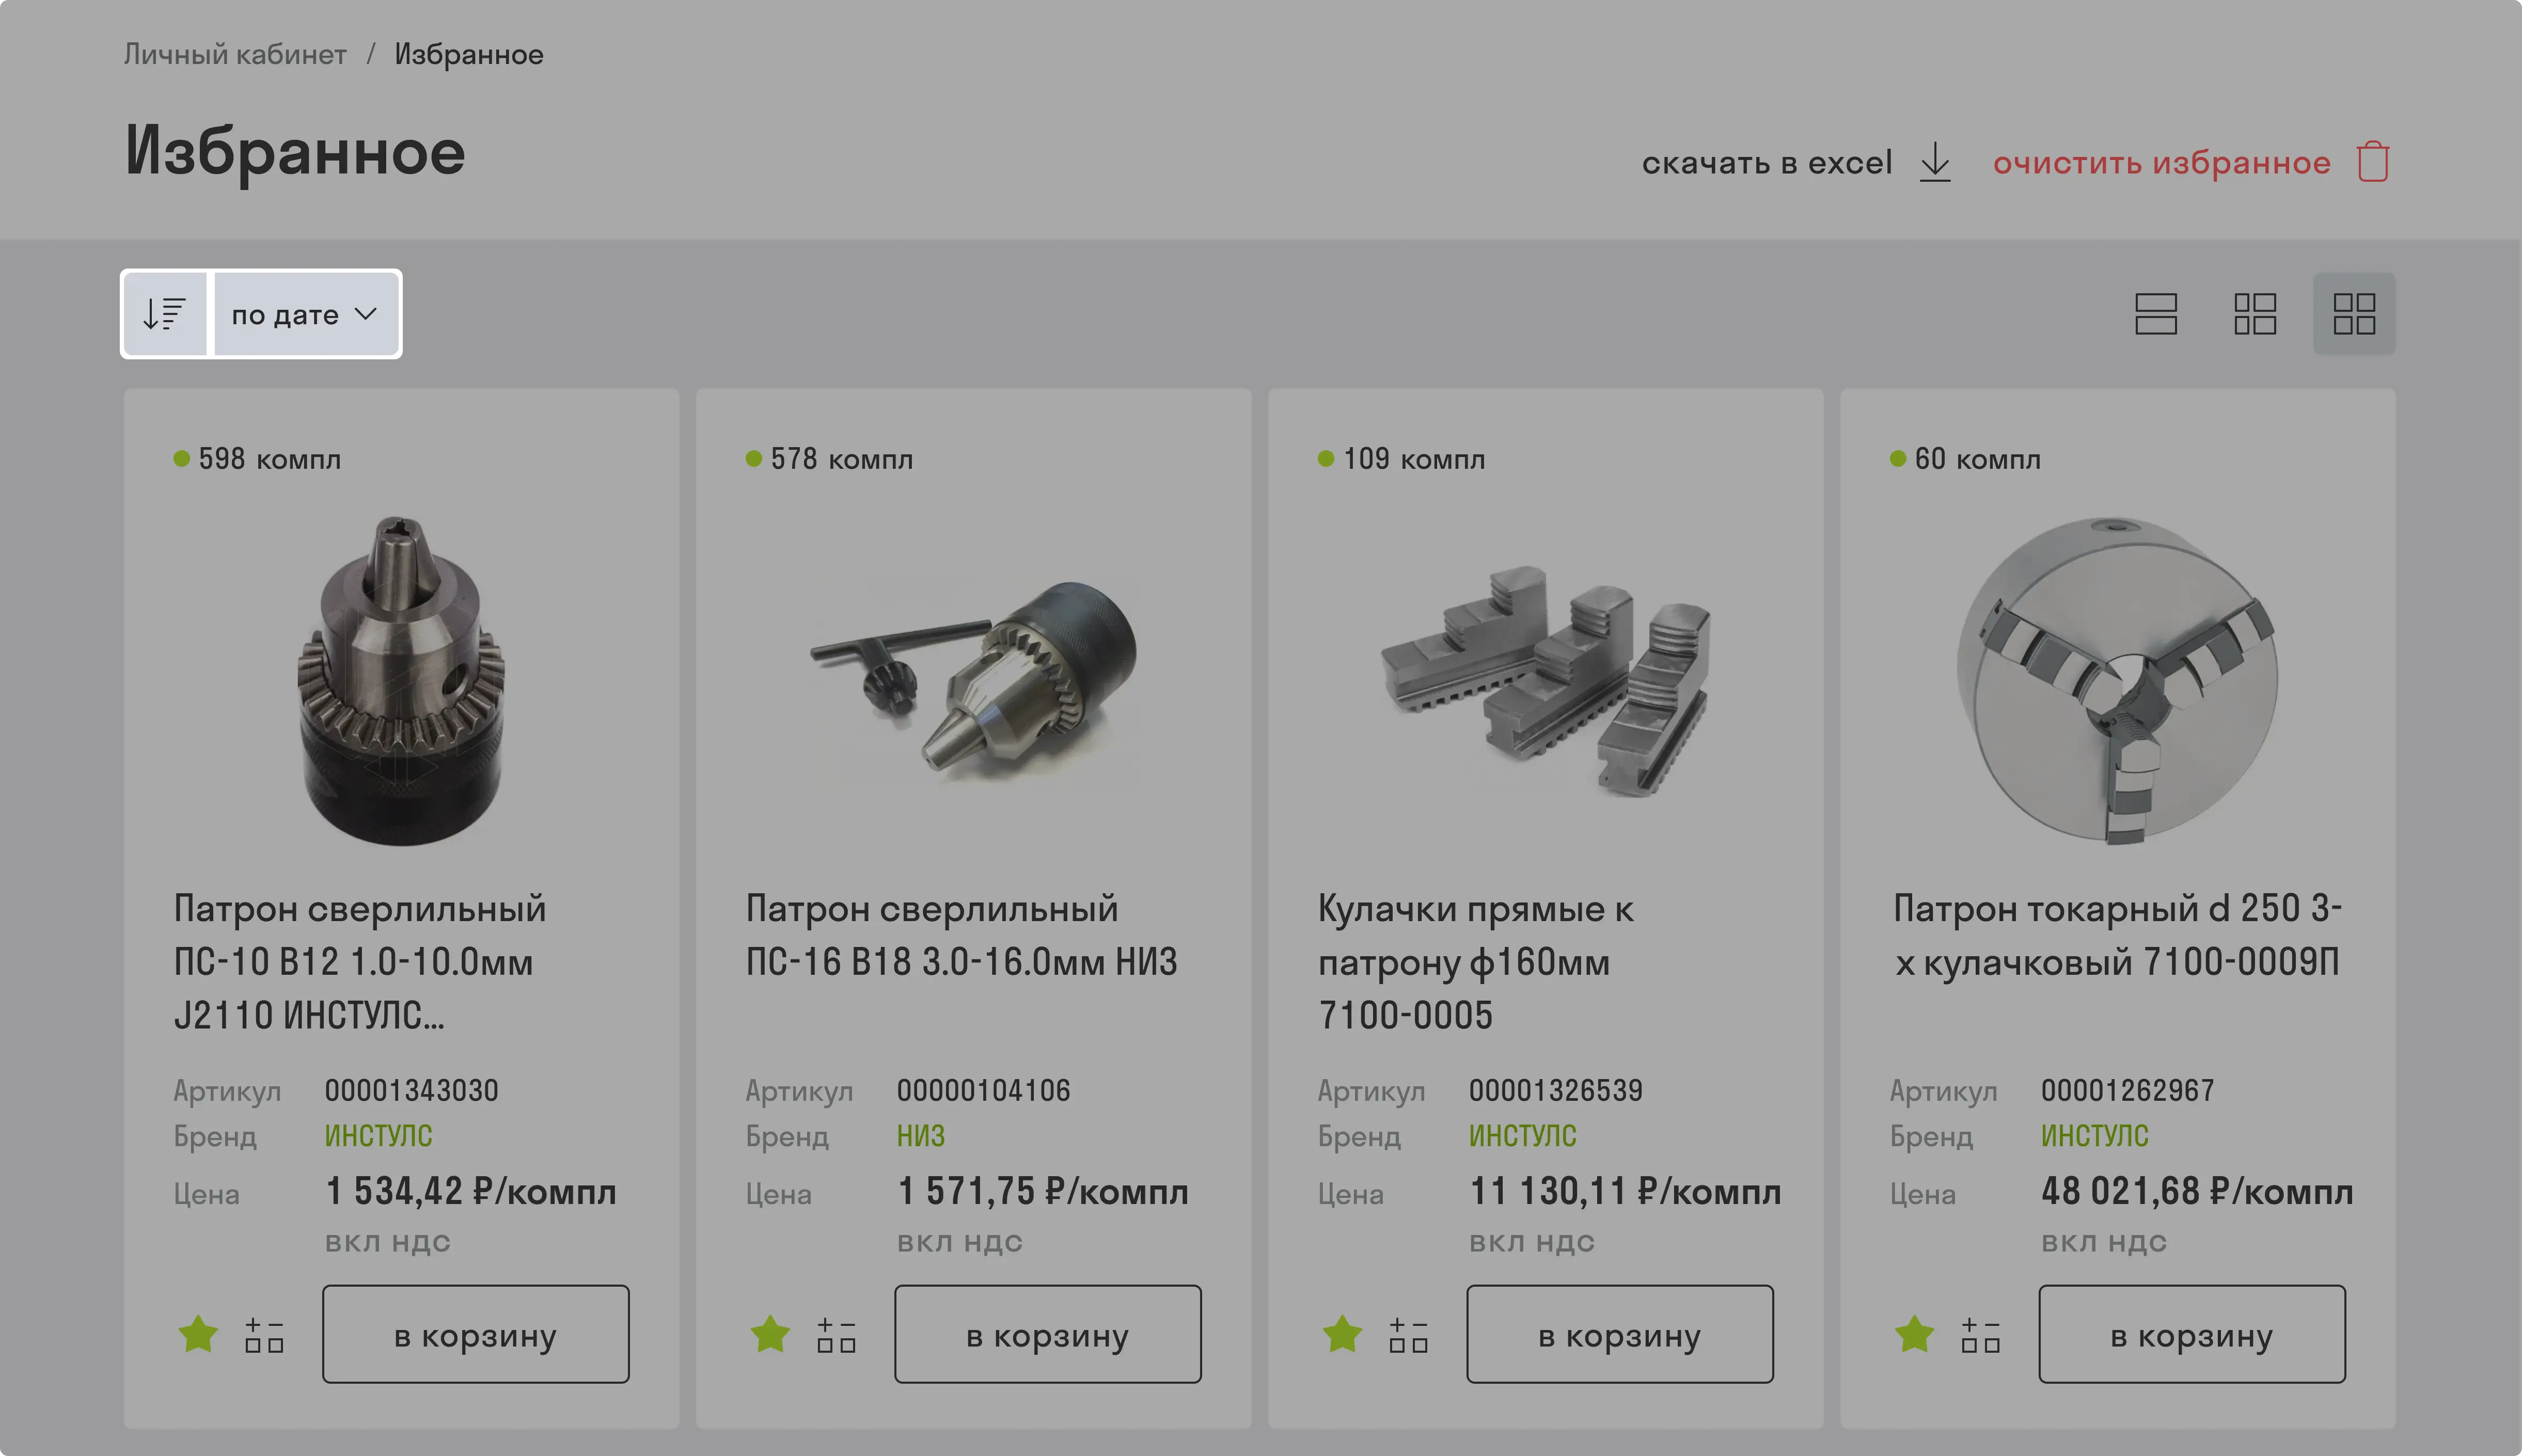Add ПС-10 B12 chuck 'в корзину'

(476, 1334)
